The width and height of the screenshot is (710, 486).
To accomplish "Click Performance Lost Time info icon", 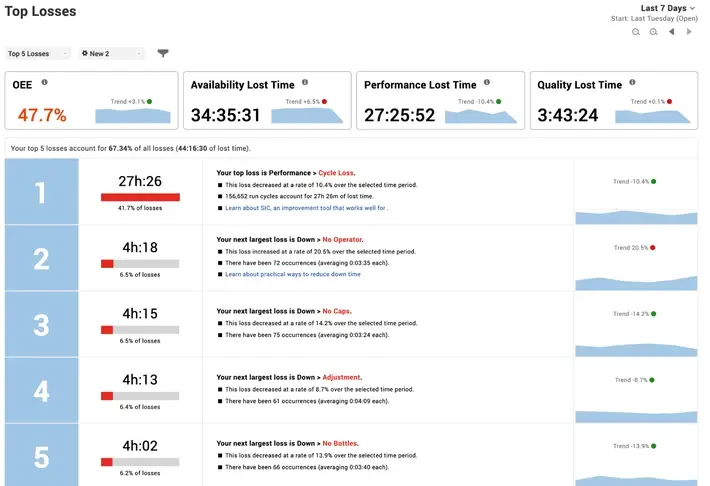I will (x=487, y=82).
